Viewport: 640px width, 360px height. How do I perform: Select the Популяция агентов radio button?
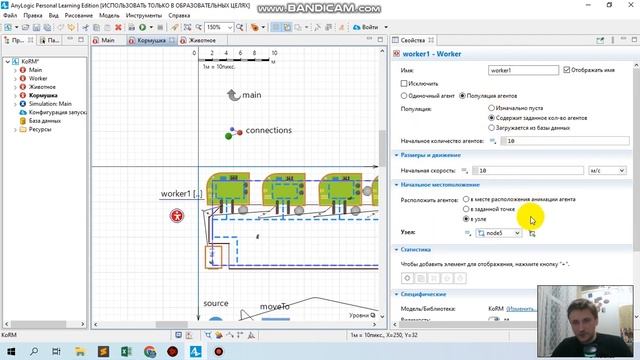[x=462, y=96]
